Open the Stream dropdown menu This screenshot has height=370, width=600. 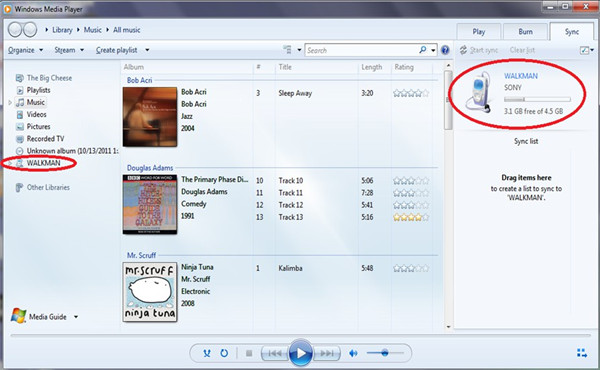[69, 50]
